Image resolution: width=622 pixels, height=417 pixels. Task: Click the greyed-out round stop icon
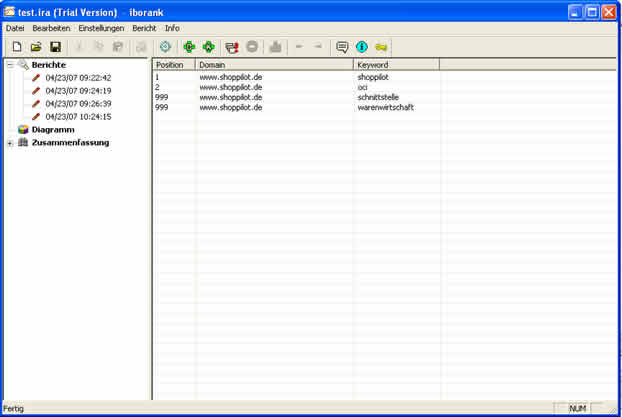[x=252, y=47]
